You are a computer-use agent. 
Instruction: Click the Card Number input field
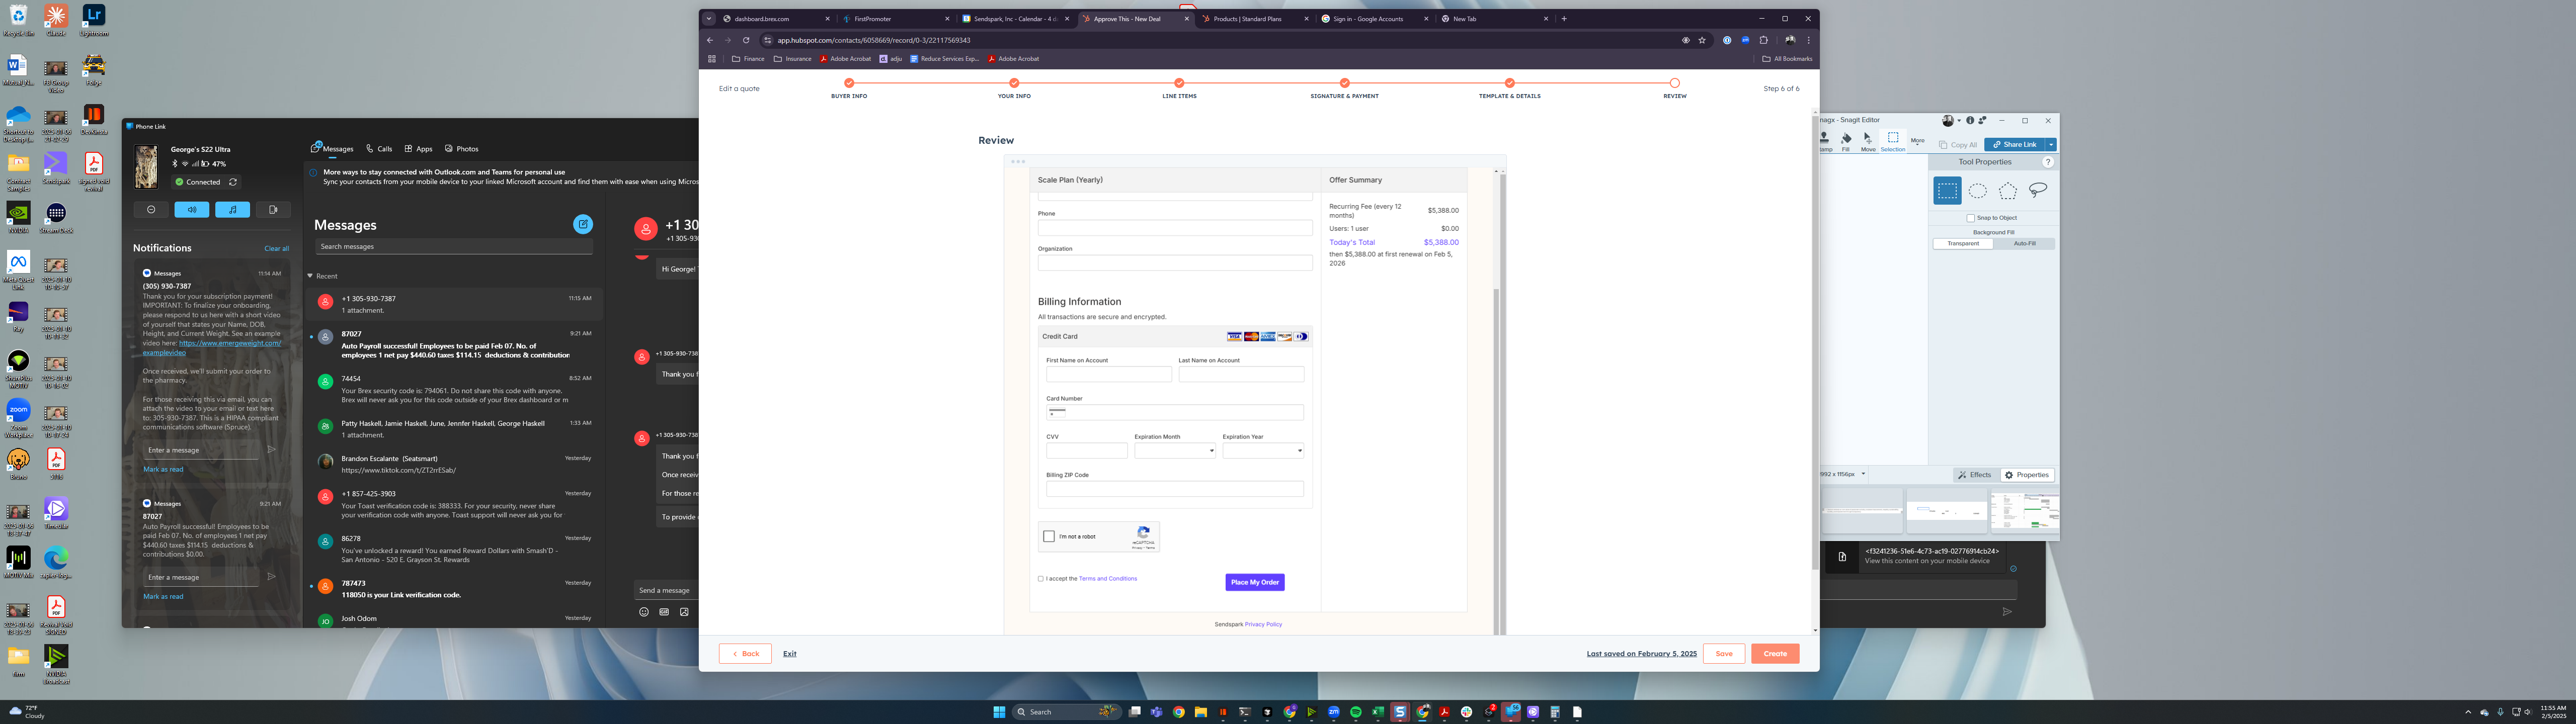point(1175,412)
